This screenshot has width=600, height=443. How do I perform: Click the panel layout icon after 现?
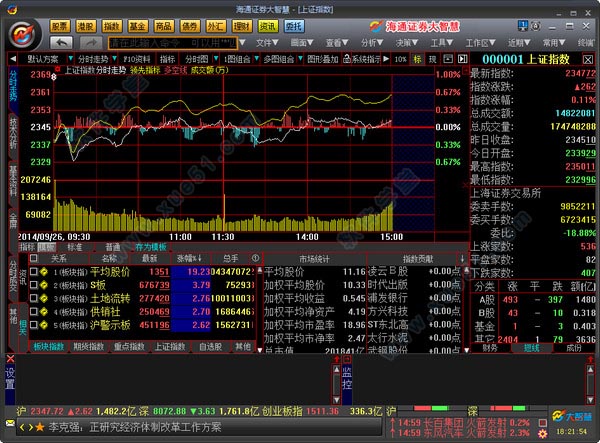point(448,59)
